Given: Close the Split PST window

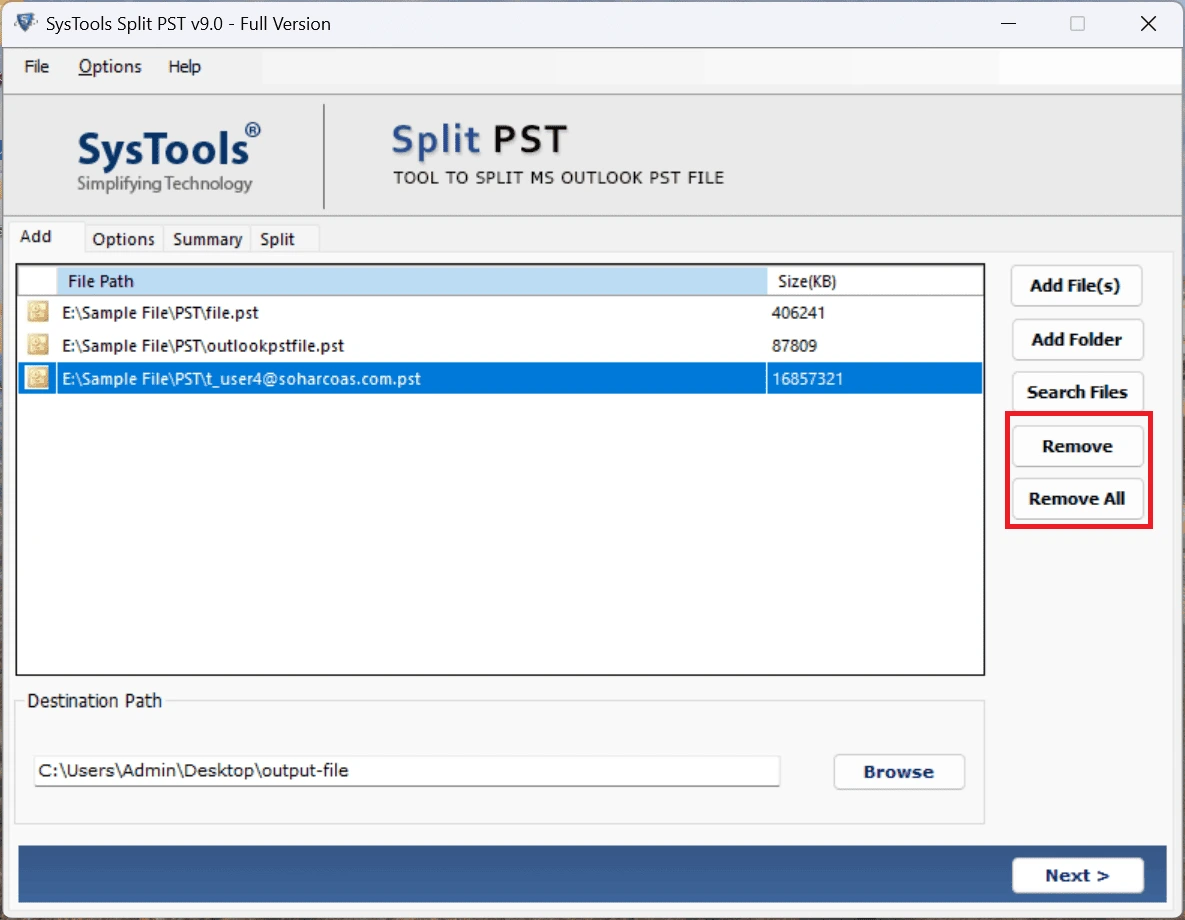Looking at the screenshot, I should tap(1148, 23).
